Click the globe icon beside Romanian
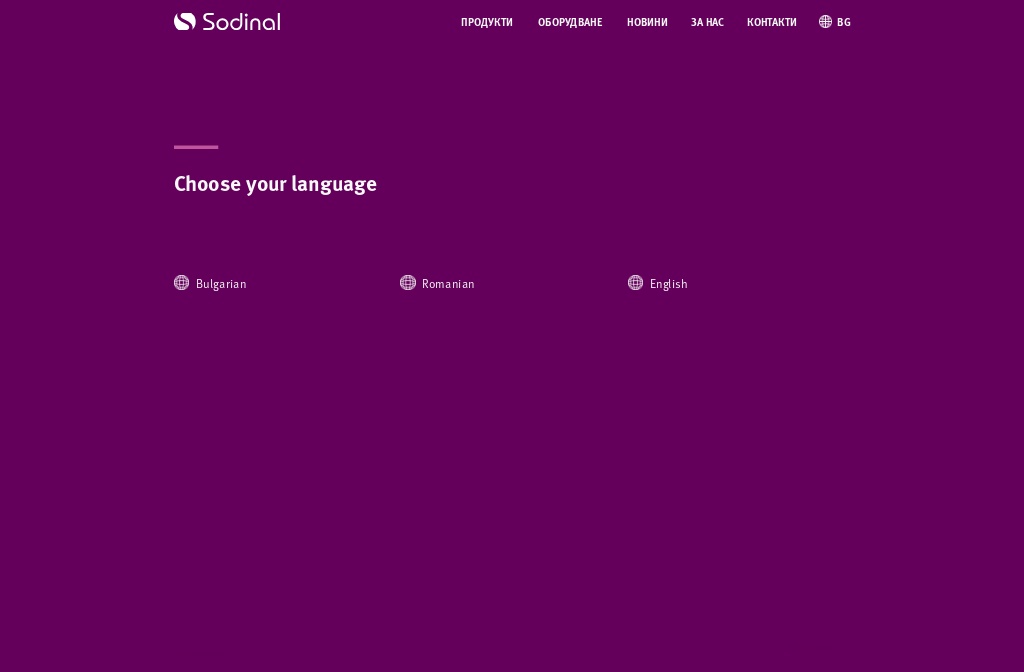Viewport: 1024px width, 672px height. click(x=408, y=283)
